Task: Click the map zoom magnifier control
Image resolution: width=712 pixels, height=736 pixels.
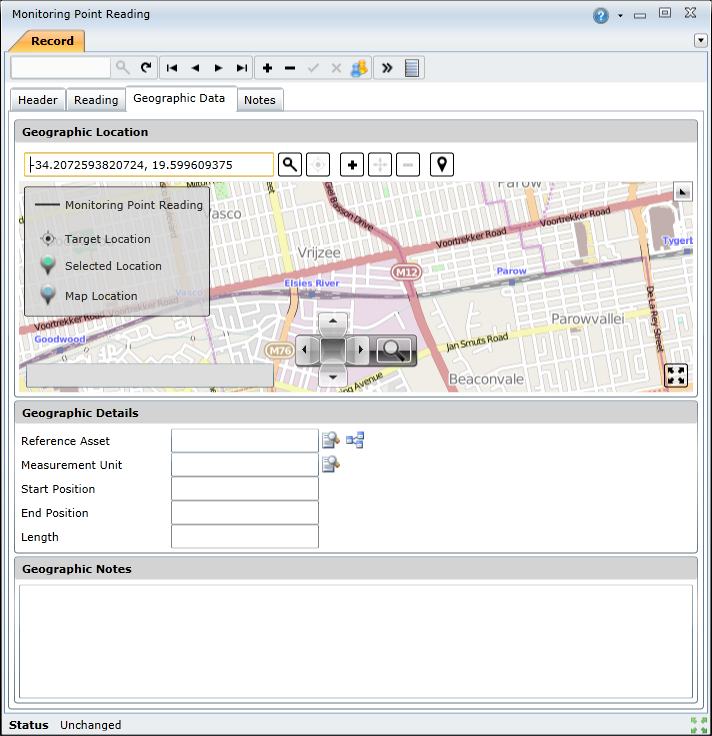Action: click(393, 350)
